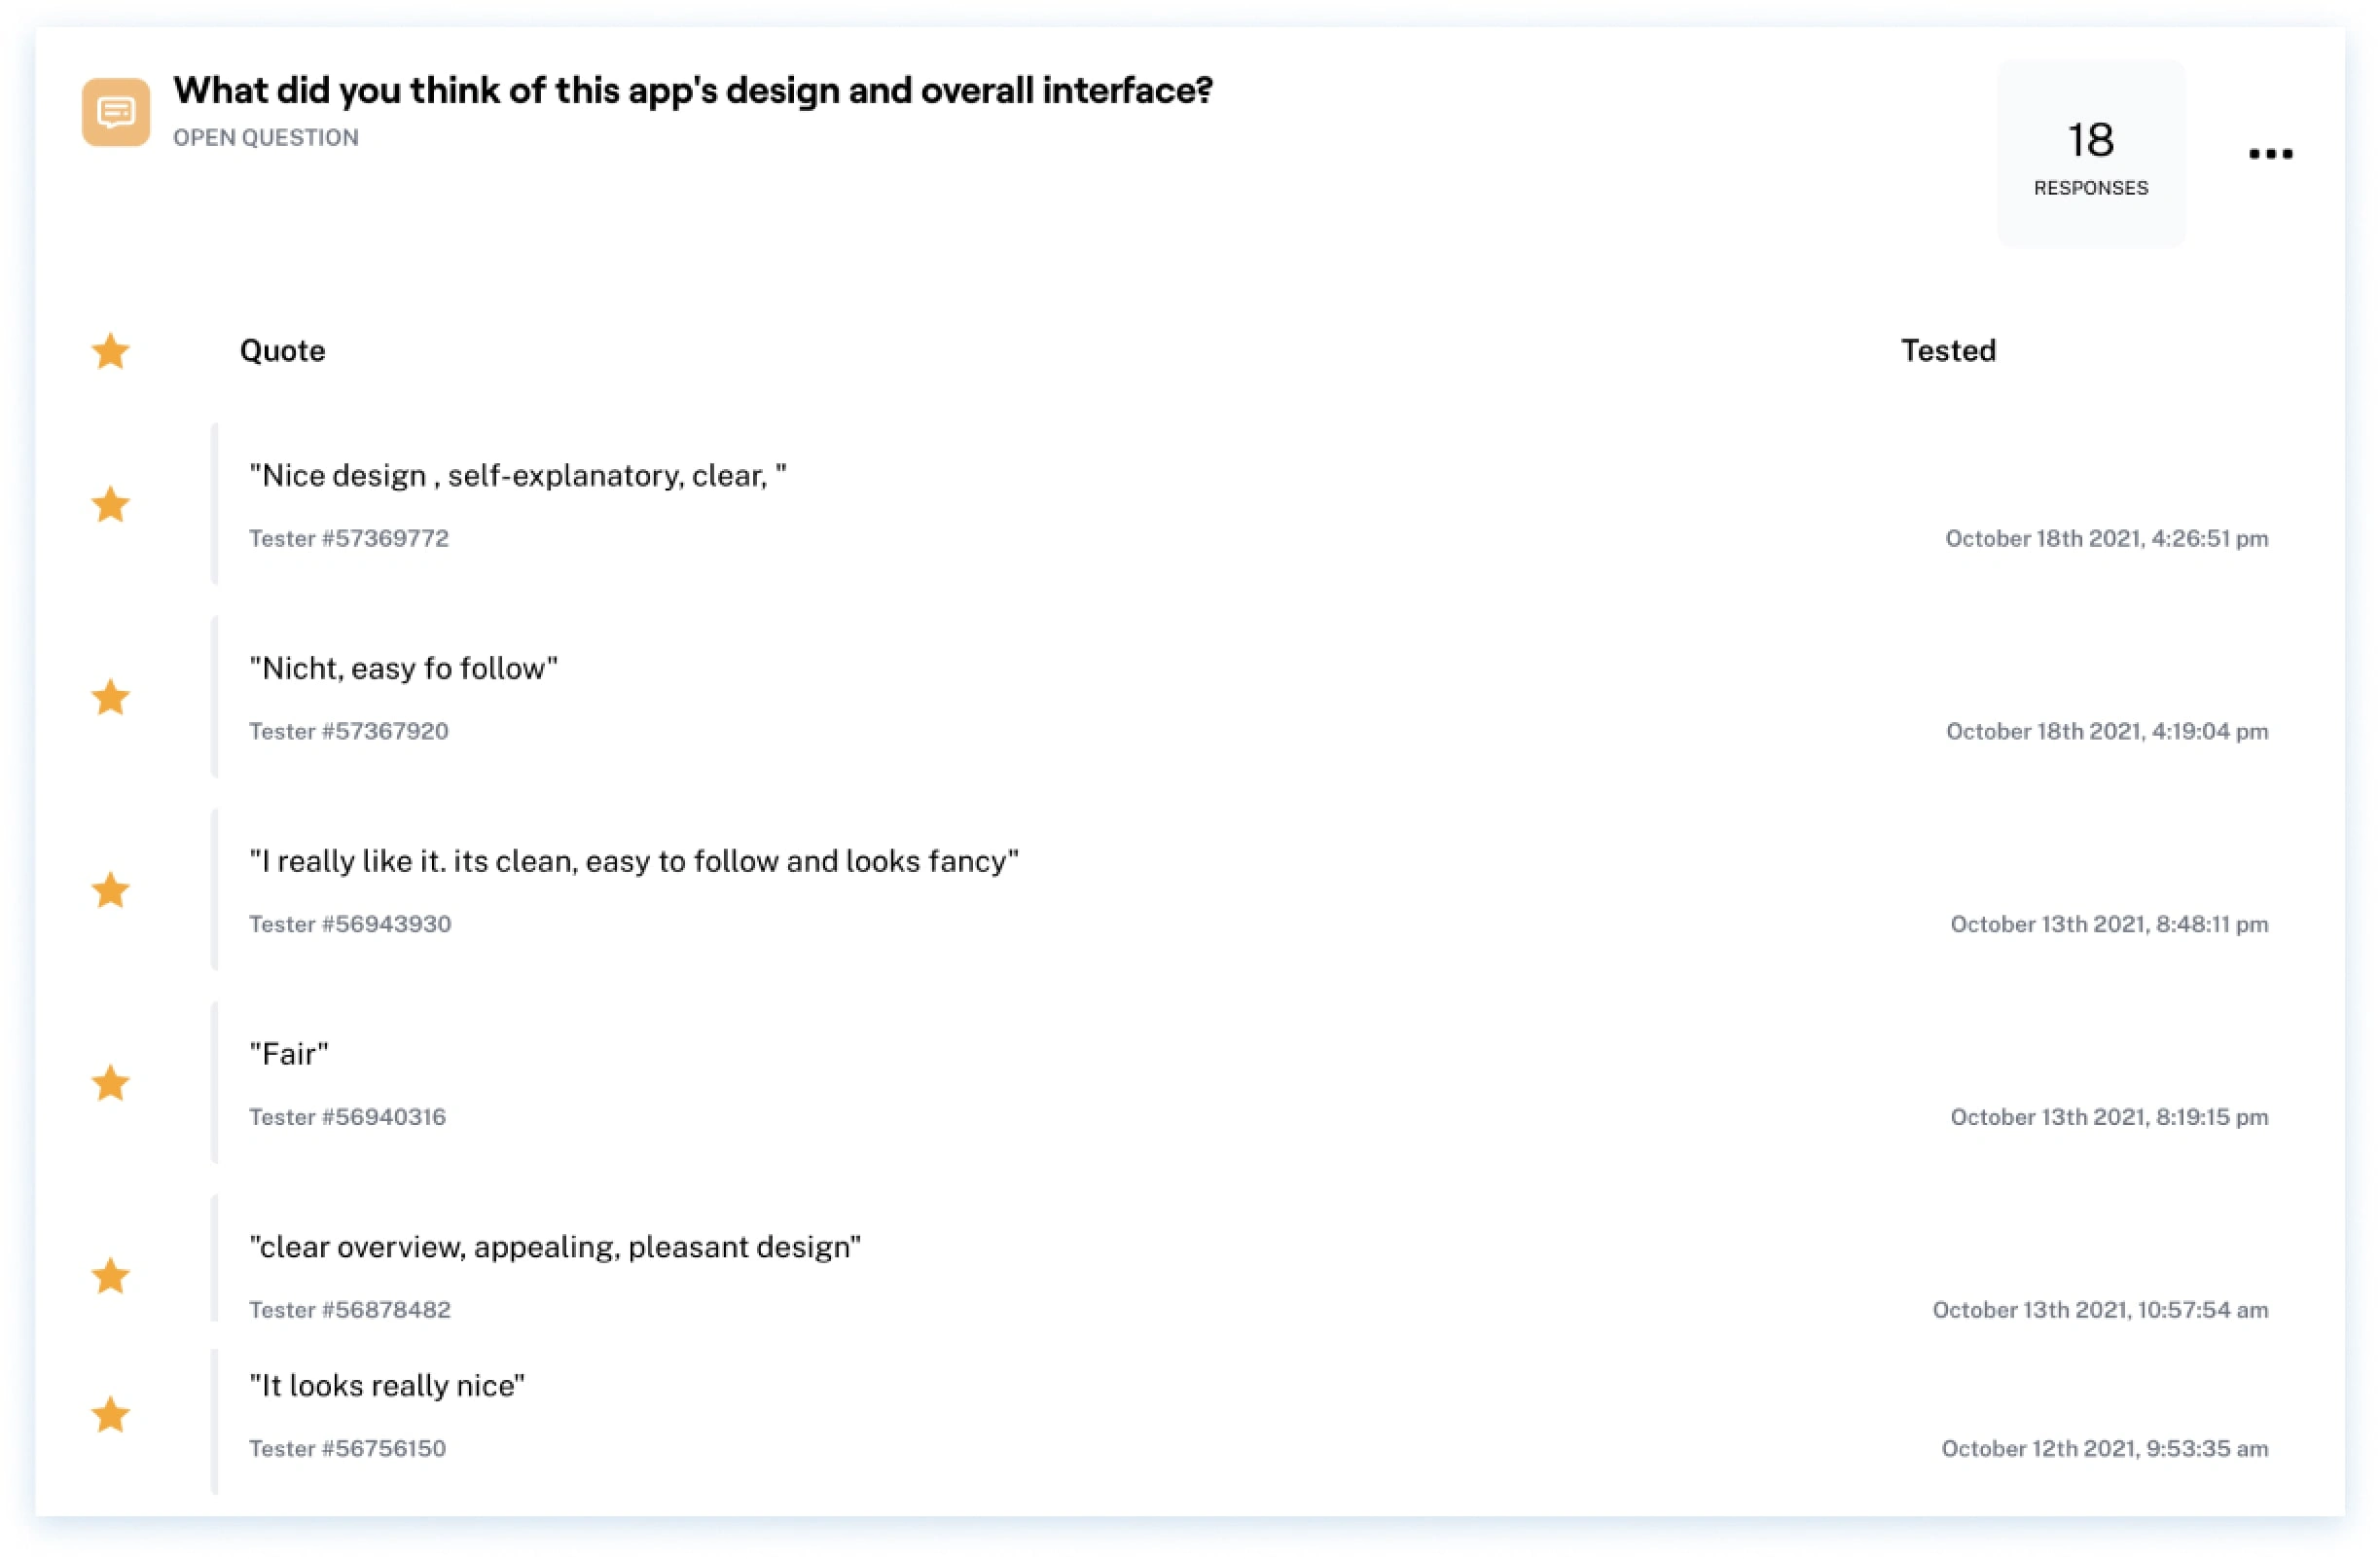The height and width of the screenshot is (1559, 2380).
Task: Click the question title about app's design
Action: point(692,91)
